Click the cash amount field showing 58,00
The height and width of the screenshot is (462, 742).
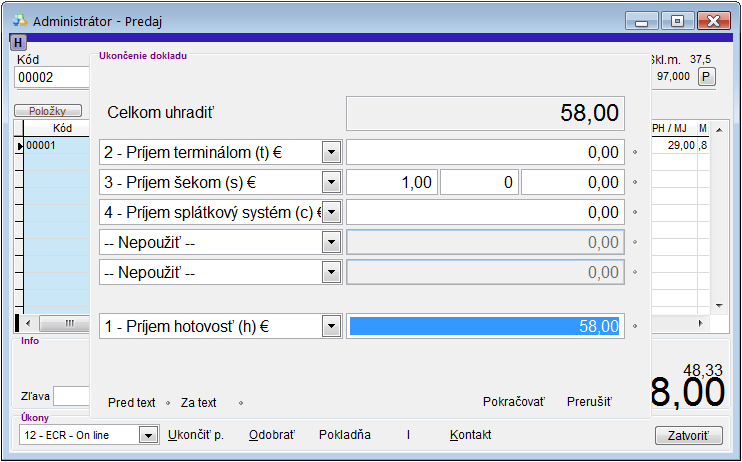pos(485,326)
